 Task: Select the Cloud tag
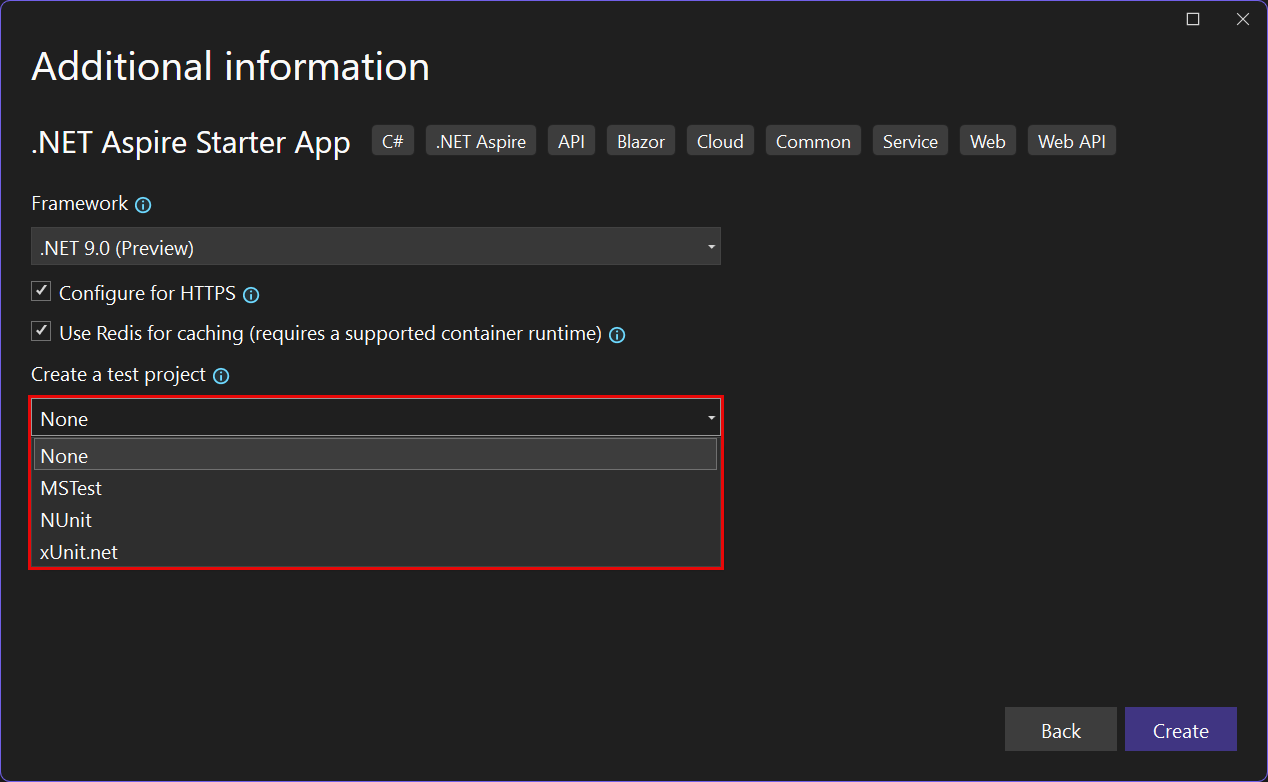pyautogui.click(x=720, y=140)
